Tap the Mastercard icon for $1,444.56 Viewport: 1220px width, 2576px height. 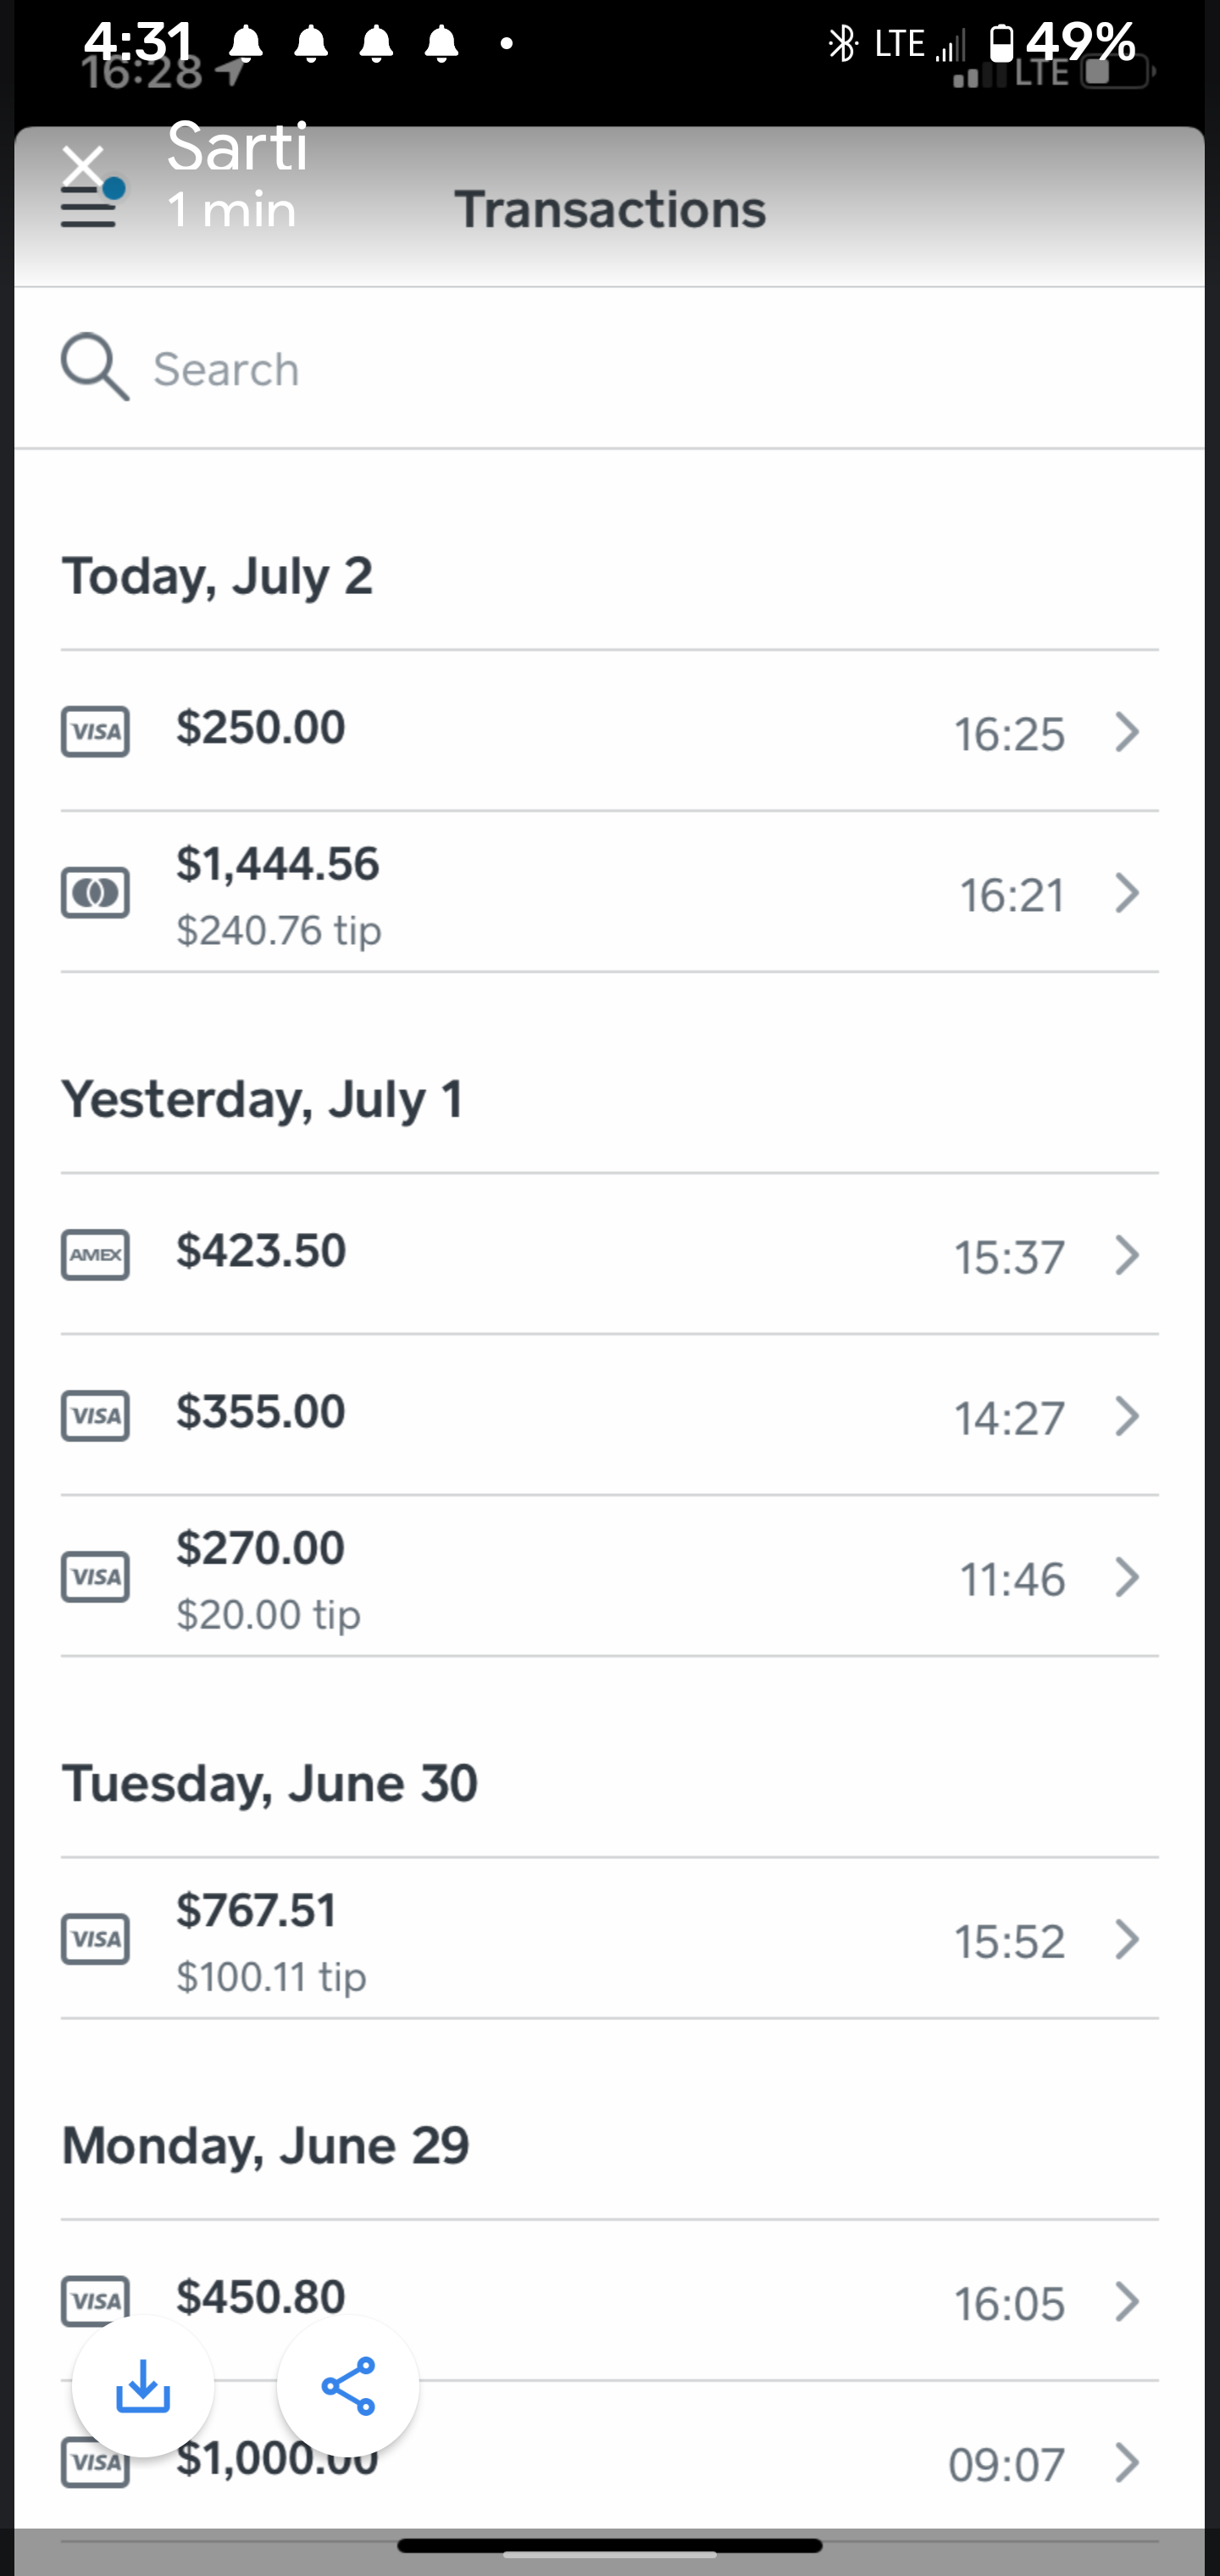click(x=95, y=893)
